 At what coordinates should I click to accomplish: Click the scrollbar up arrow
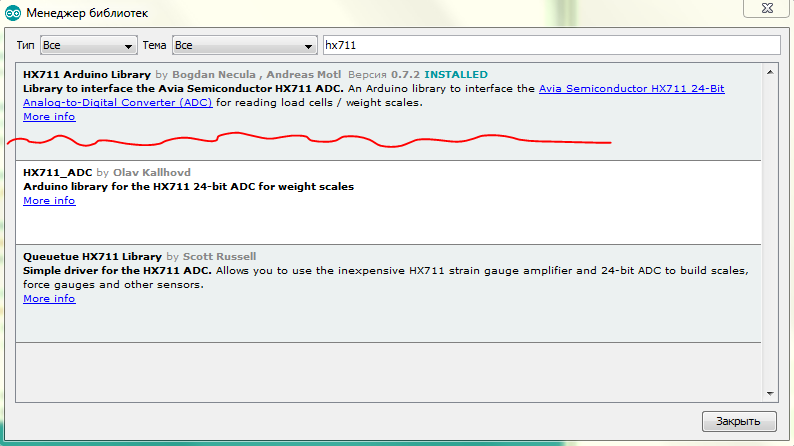pyautogui.click(x=770, y=72)
